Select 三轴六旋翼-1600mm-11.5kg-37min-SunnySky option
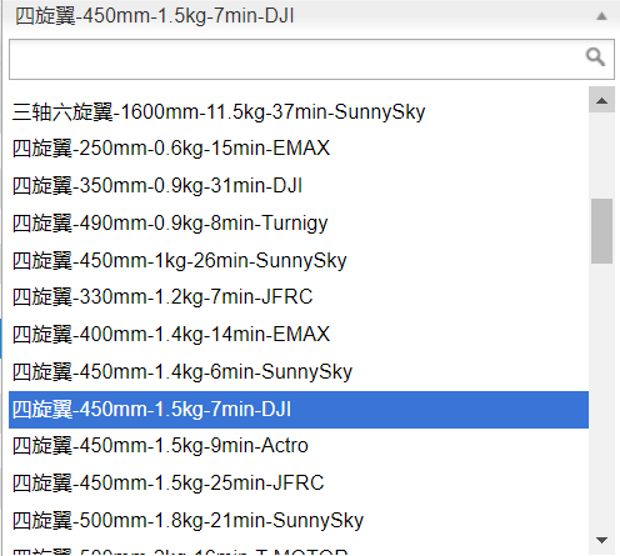This screenshot has height=556, width=620. (x=299, y=112)
